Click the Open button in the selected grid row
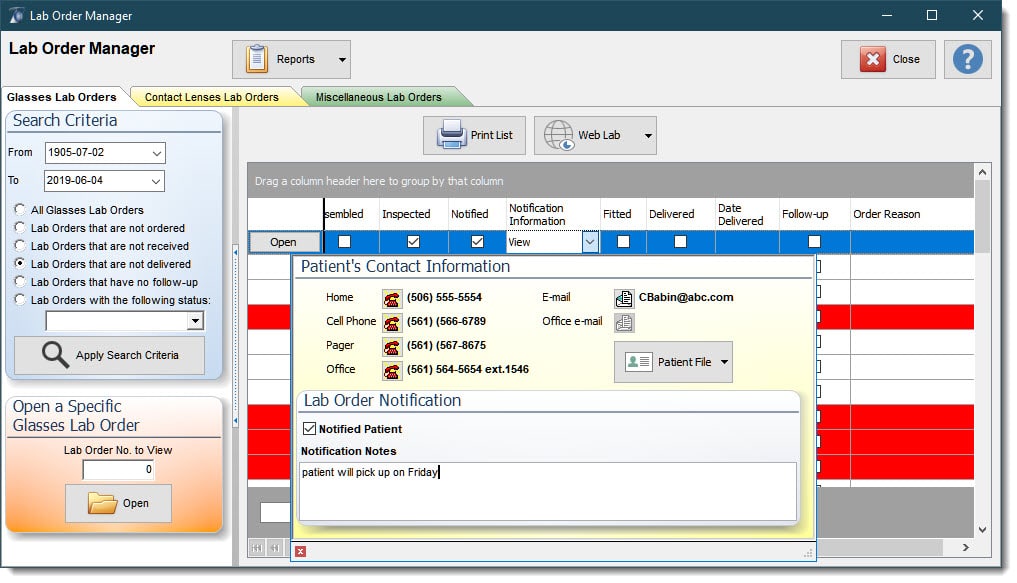This screenshot has height=583, width=1017. click(x=283, y=242)
